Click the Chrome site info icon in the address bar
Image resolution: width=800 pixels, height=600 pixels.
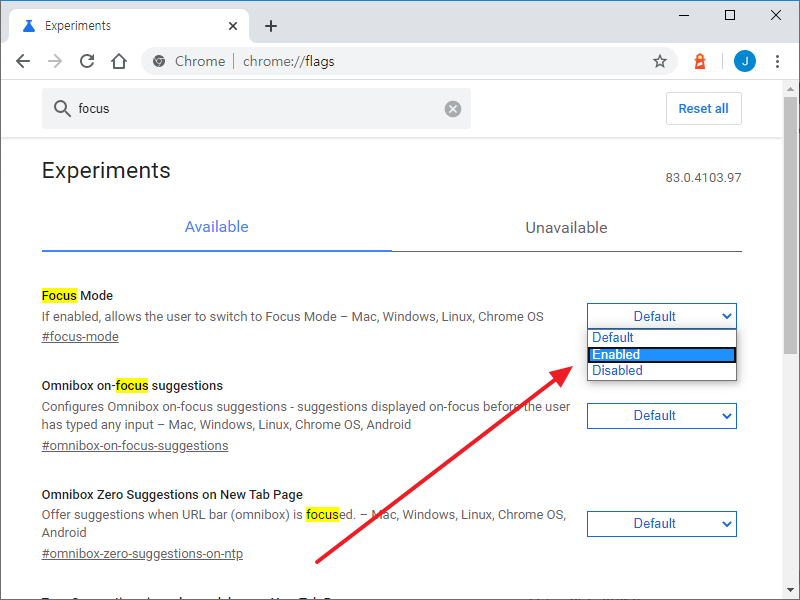(159, 61)
